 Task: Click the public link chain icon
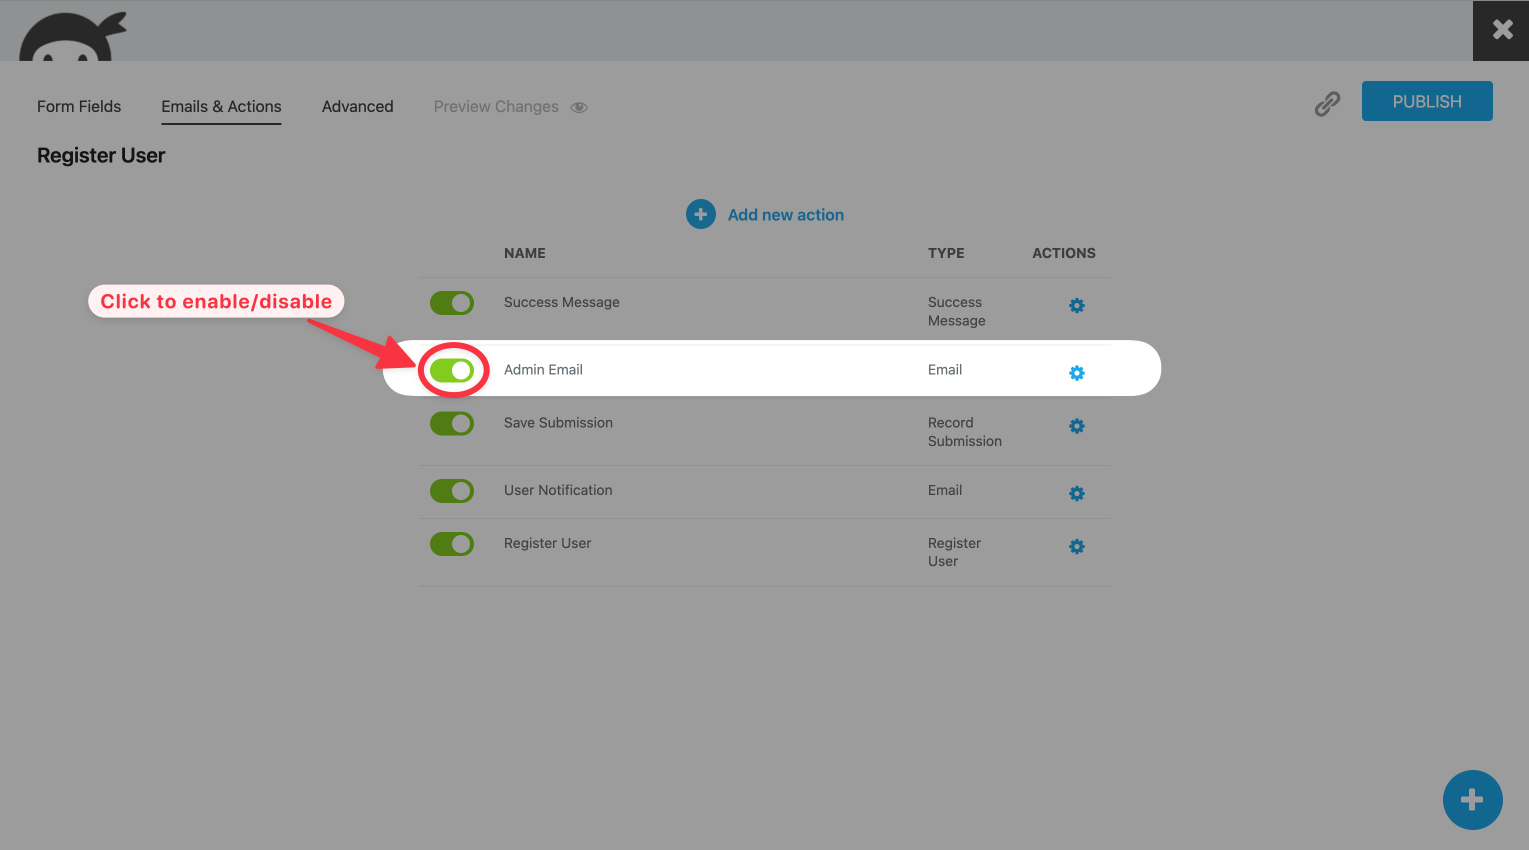pyautogui.click(x=1327, y=104)
